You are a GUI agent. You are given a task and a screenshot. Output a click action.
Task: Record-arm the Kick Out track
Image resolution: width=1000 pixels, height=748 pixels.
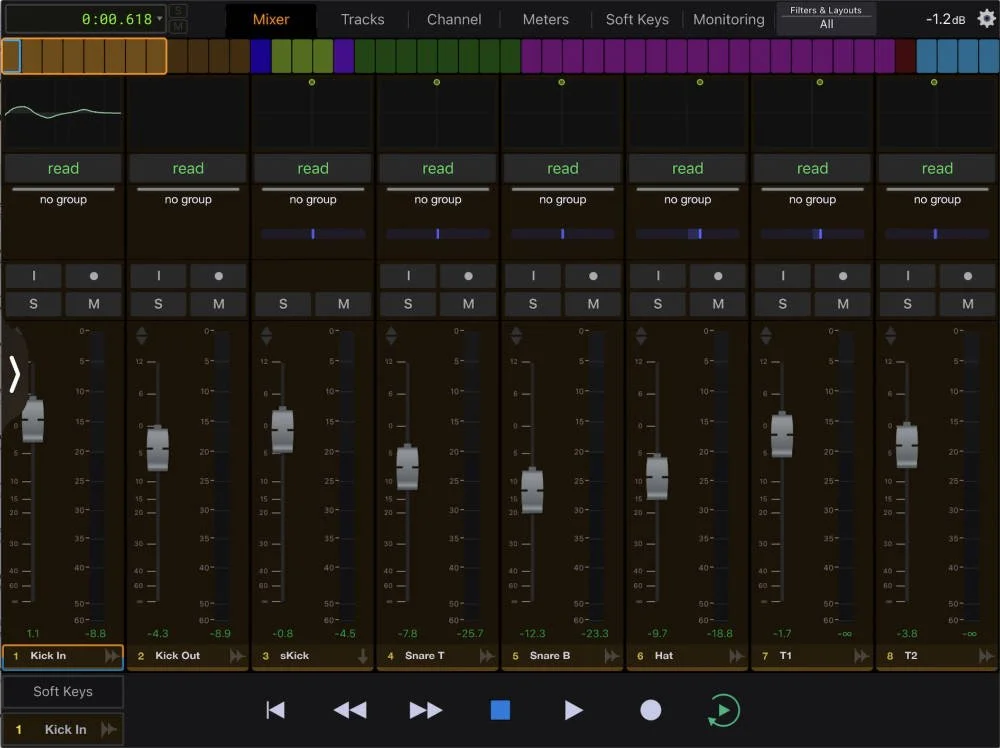click(x=219, y=276)
